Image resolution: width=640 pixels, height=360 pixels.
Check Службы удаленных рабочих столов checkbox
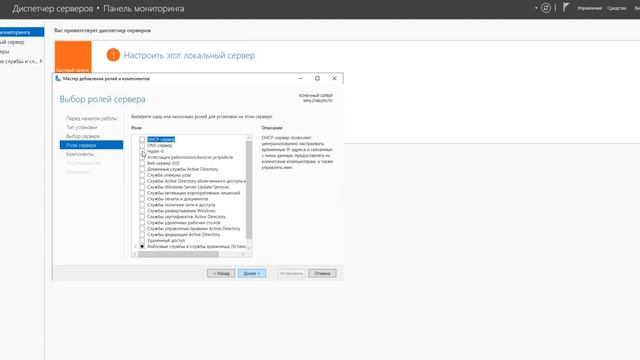pos(142,223)
